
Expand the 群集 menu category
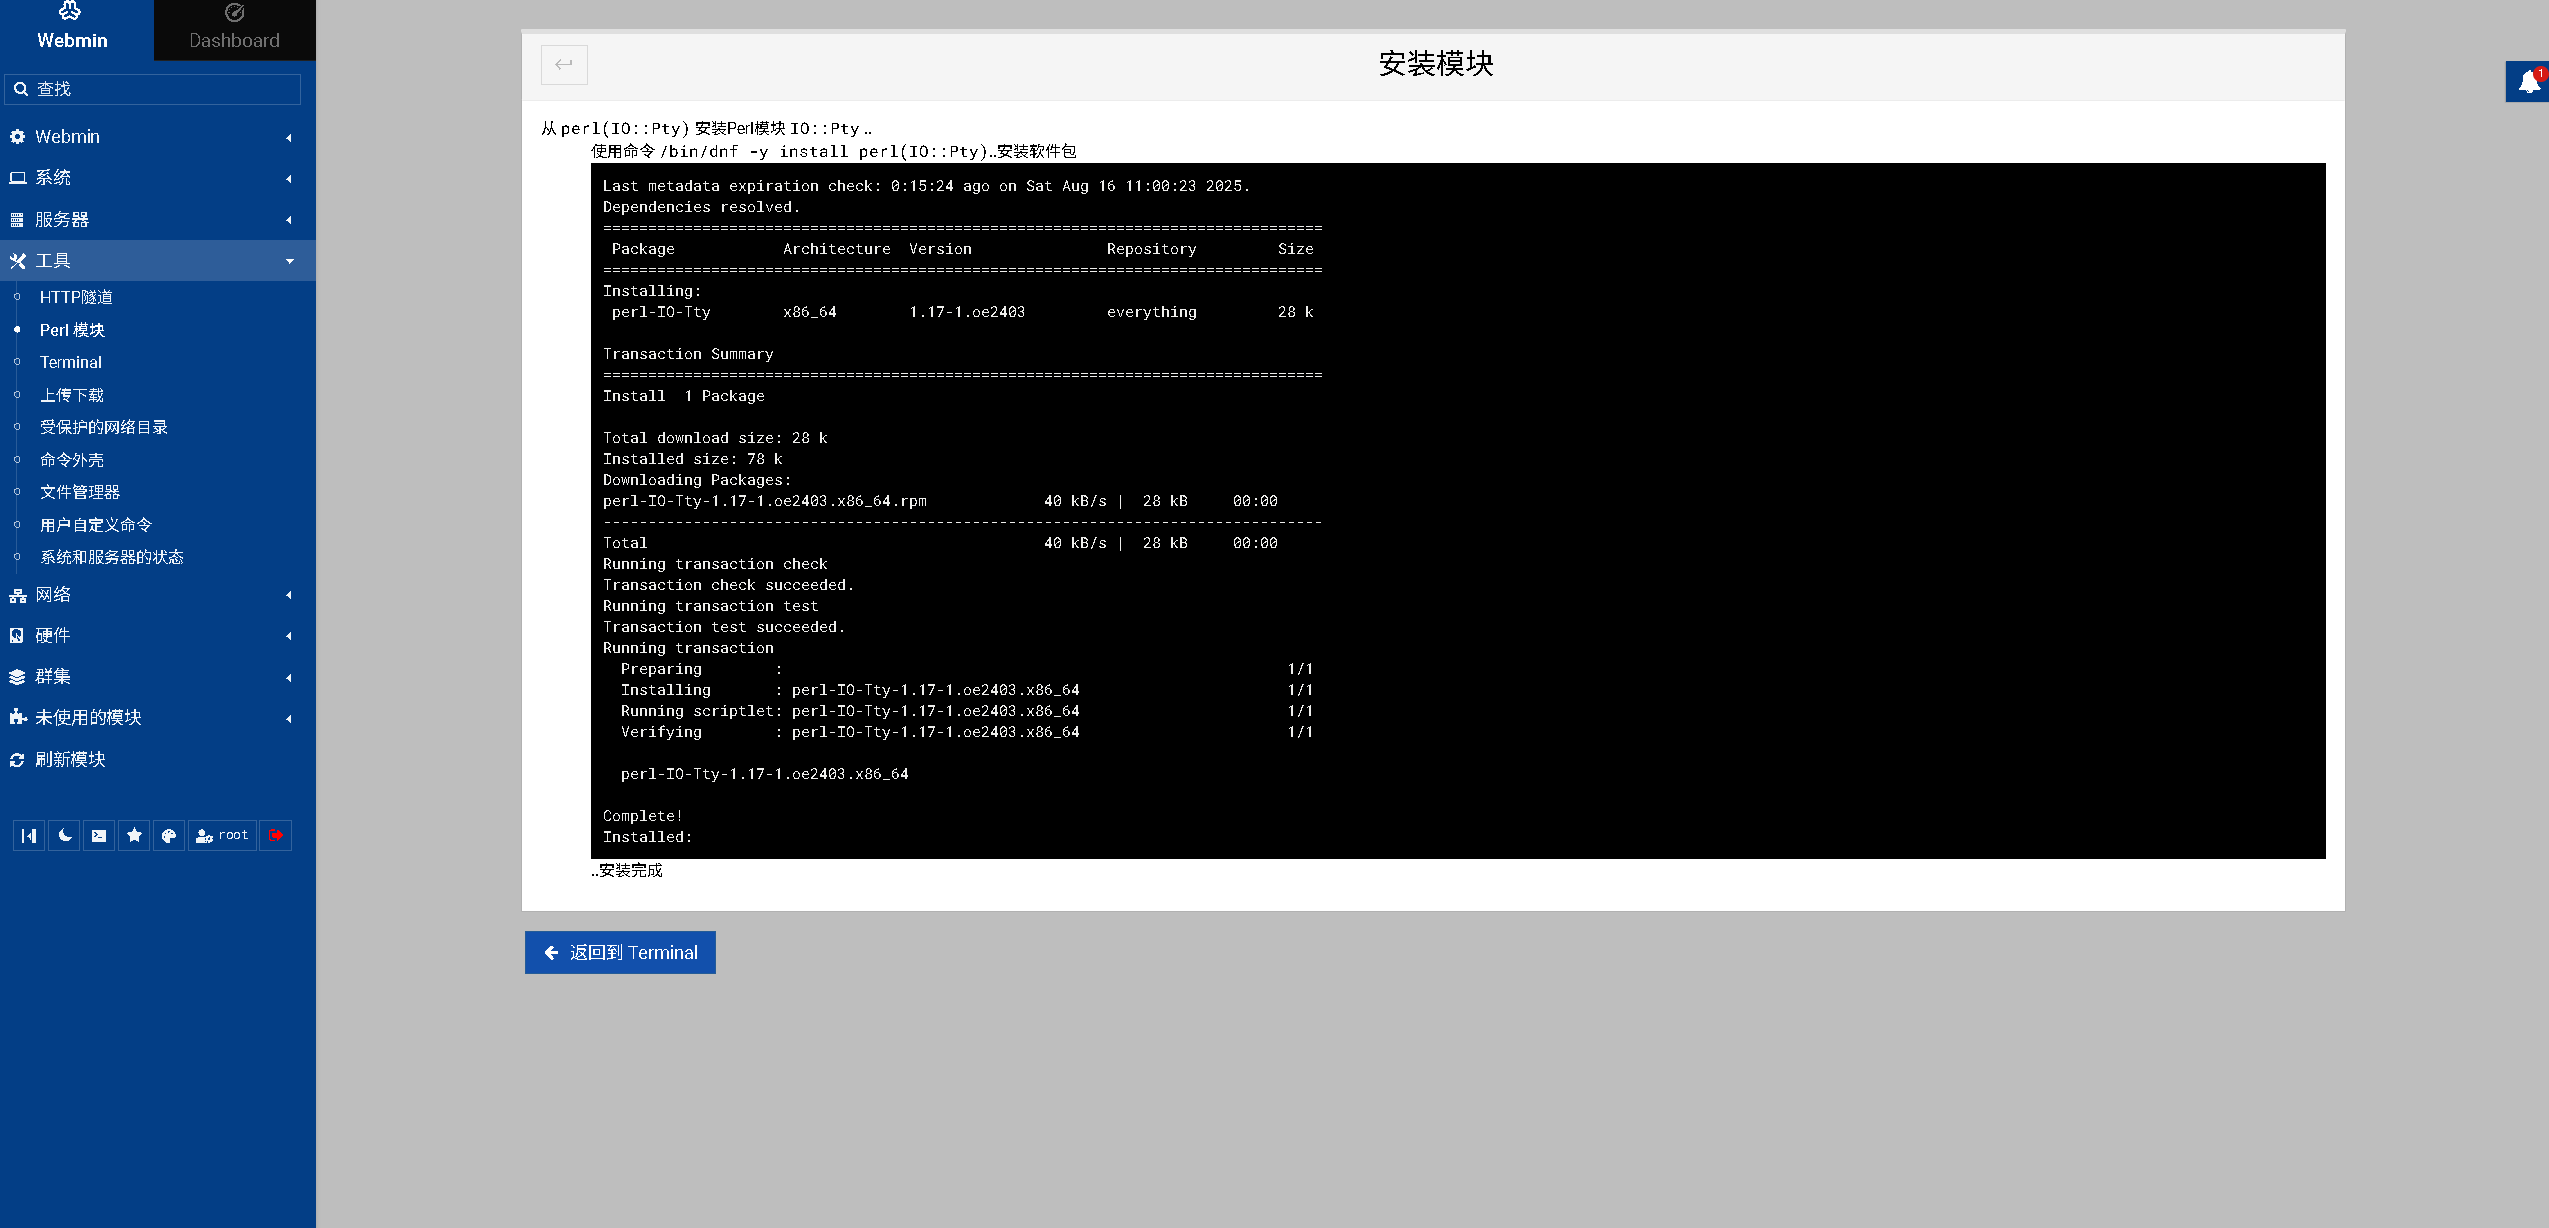(x=158, y=677)
